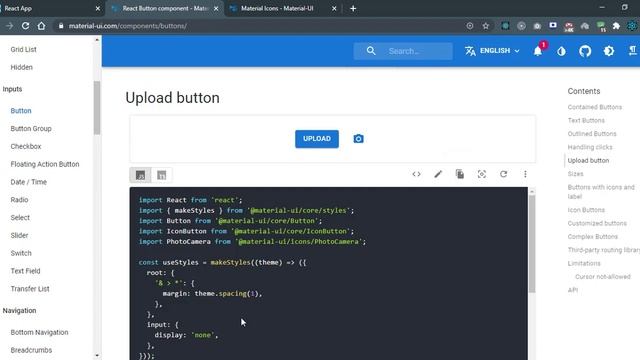Collapse the Inputs section

coord(12,89)
